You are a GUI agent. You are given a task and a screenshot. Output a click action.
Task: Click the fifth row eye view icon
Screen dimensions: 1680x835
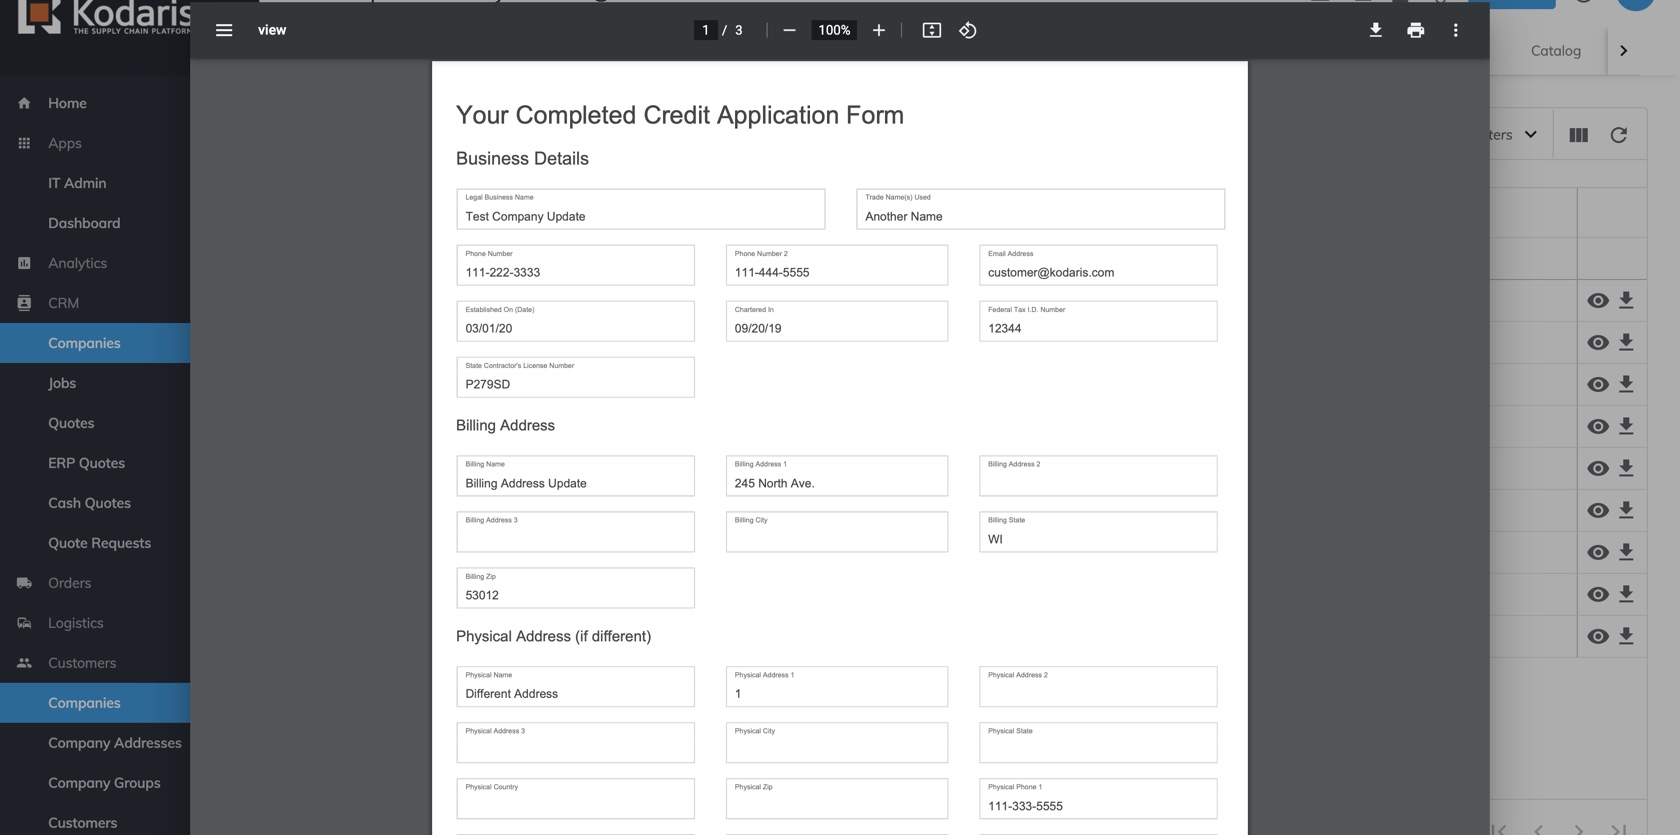click(x=1598, y=469)
